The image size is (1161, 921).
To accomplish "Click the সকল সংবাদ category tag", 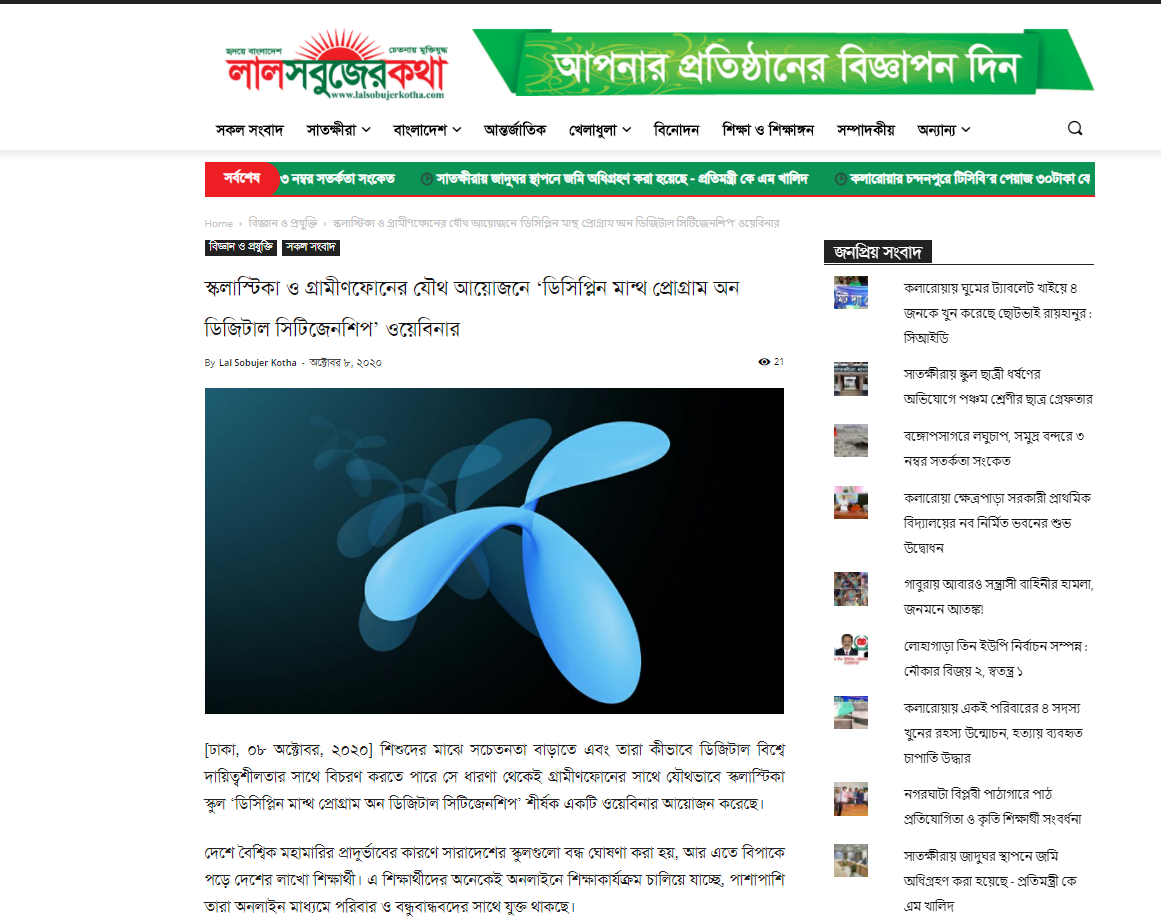I will [x=311, y=247].
